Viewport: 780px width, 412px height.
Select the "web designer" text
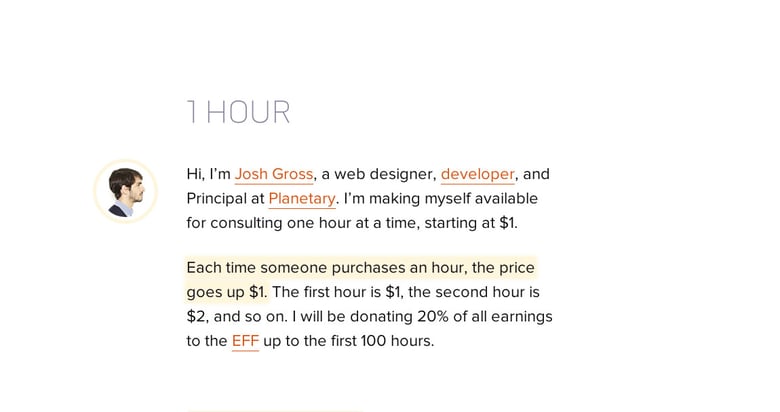click(391, 174)
